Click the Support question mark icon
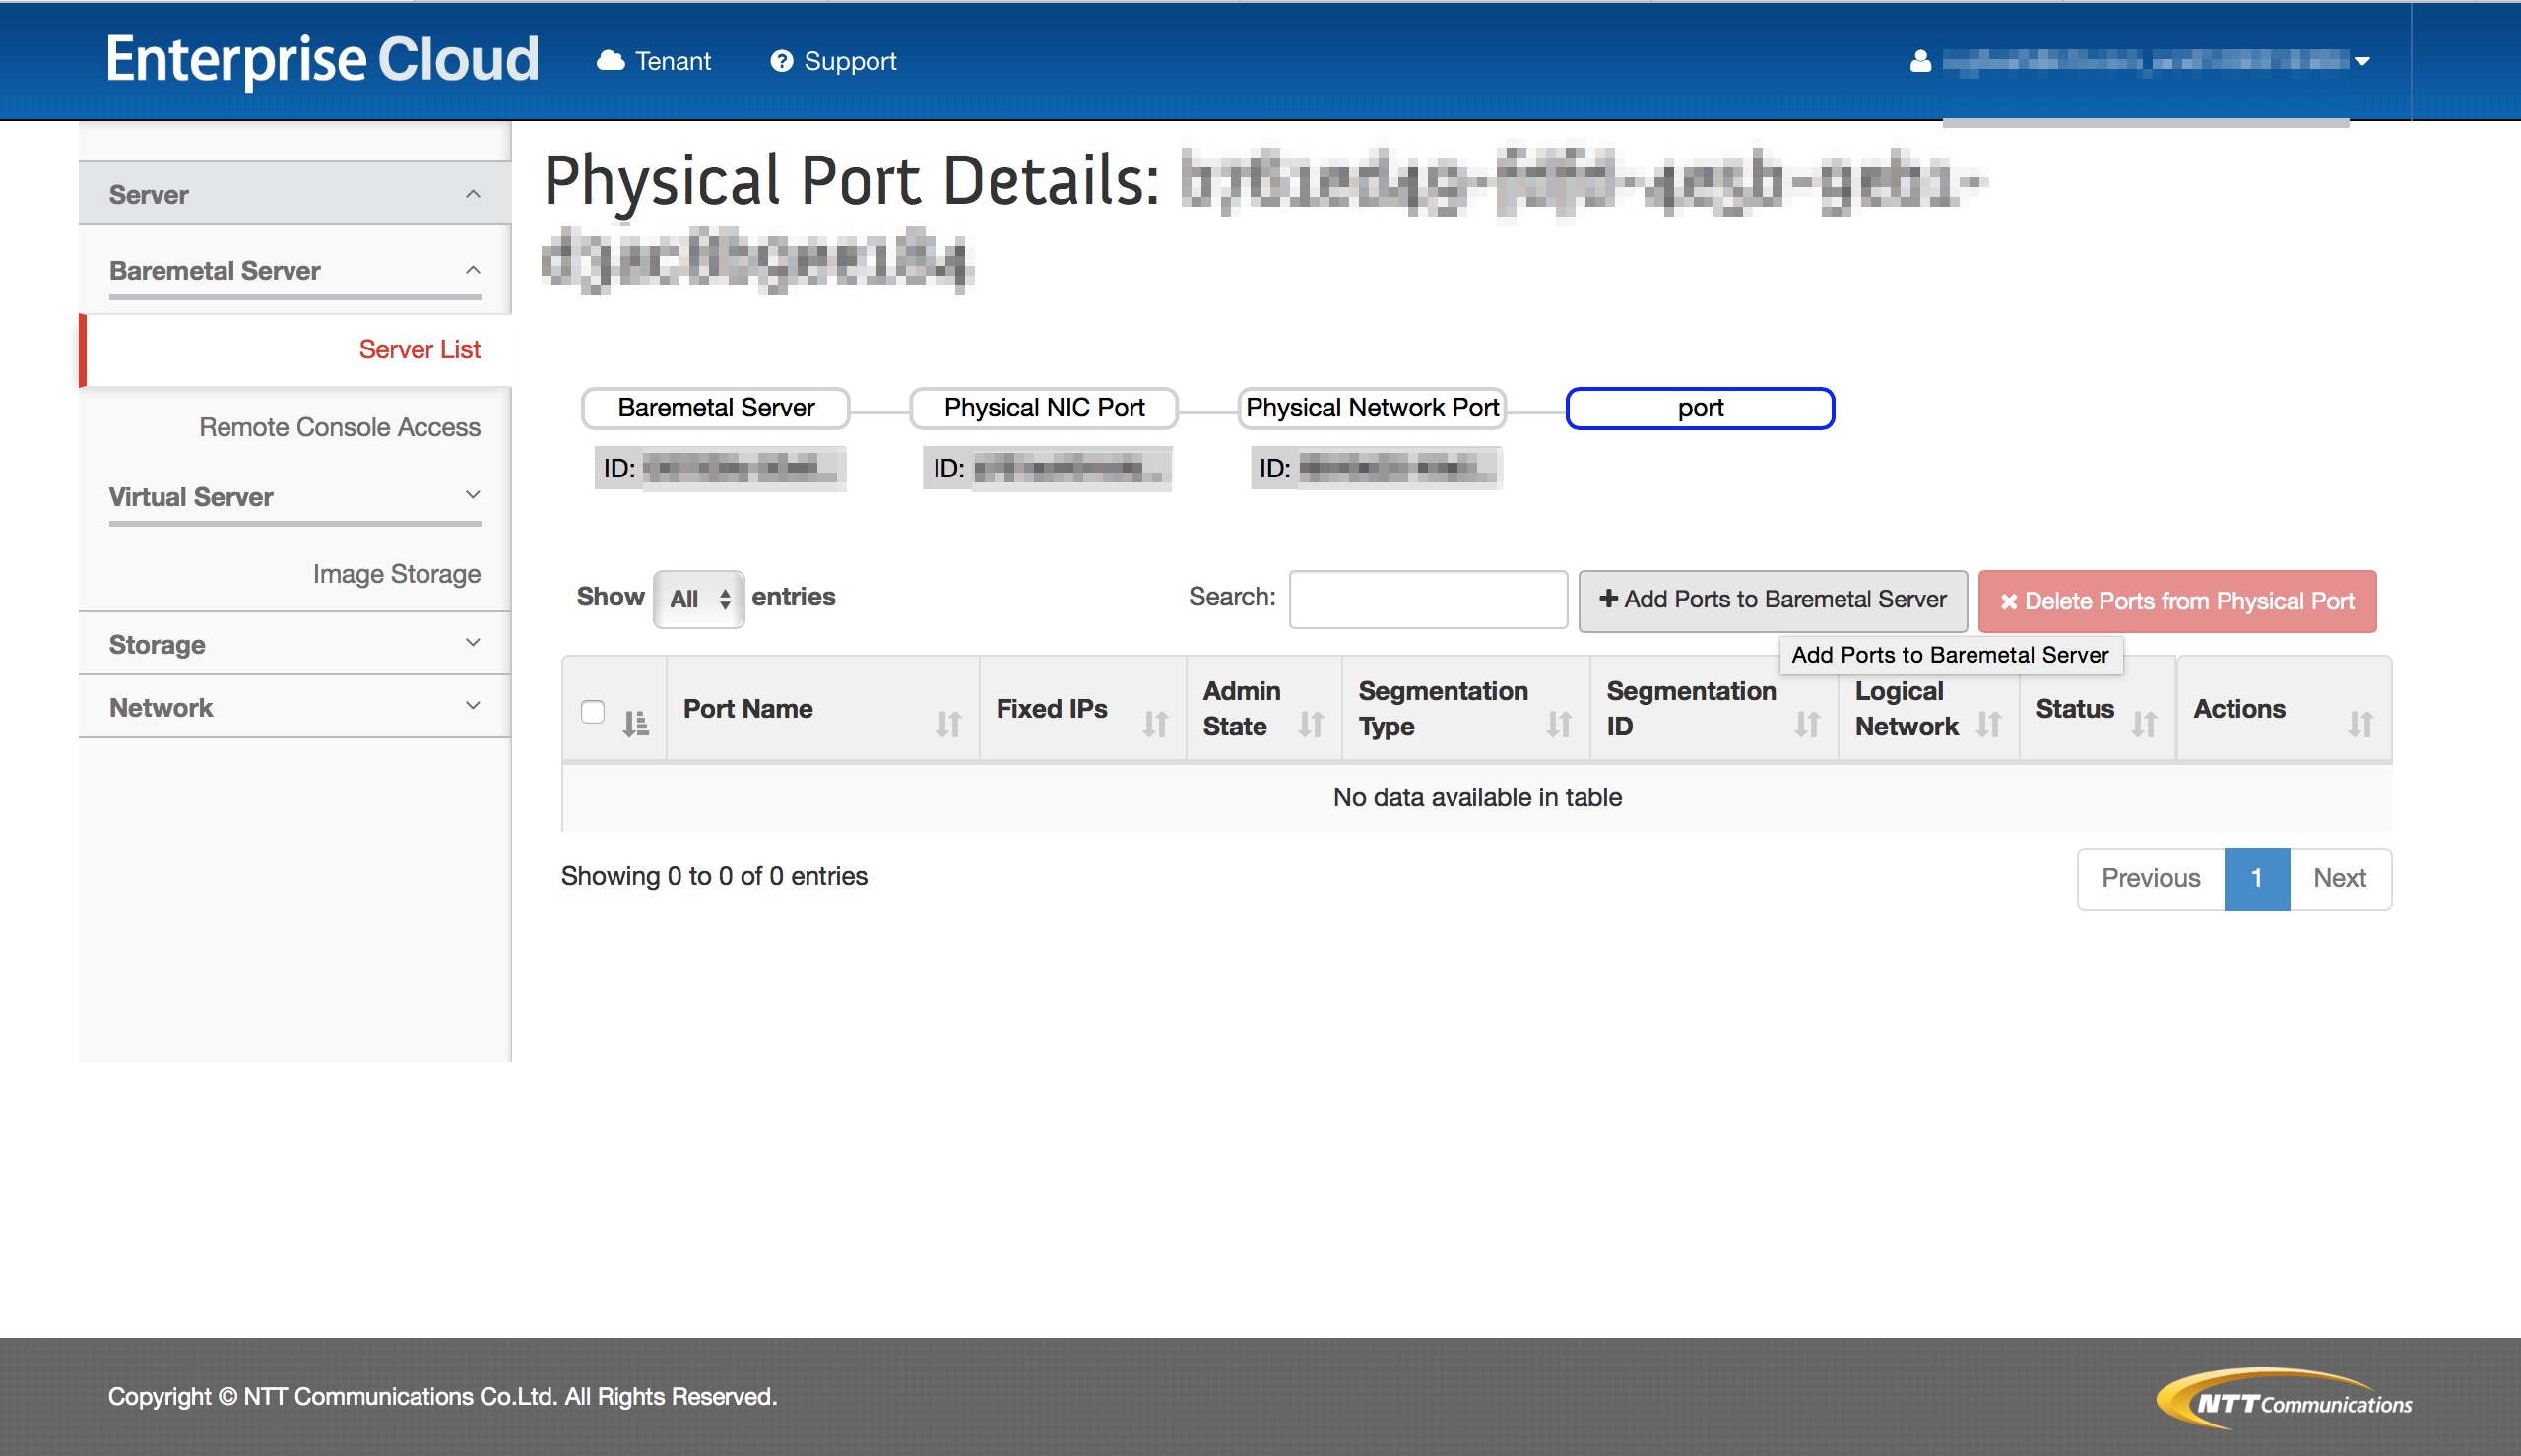 tap(781, 61)
